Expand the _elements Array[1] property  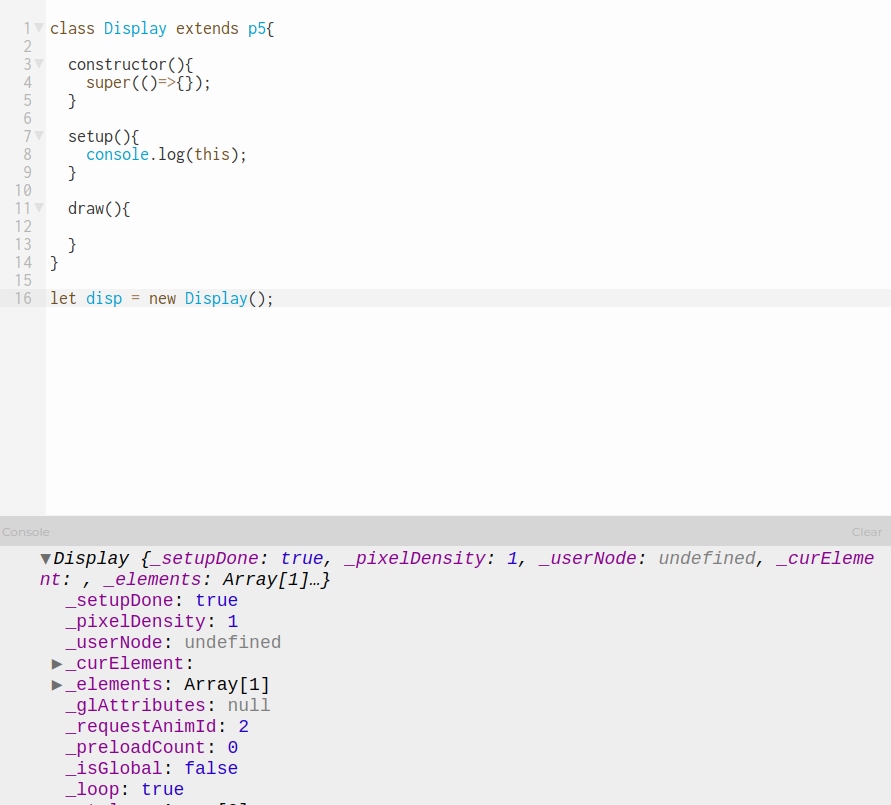tap(57, 685)
